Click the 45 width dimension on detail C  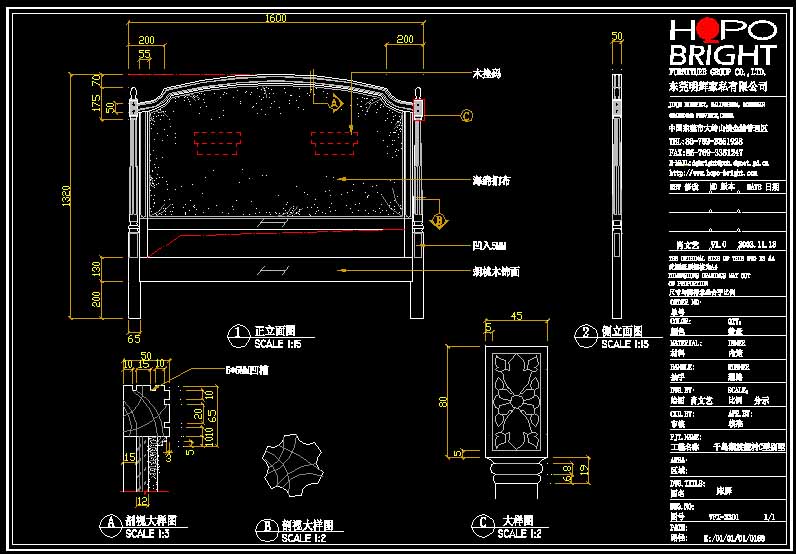(x=516, y=316)
